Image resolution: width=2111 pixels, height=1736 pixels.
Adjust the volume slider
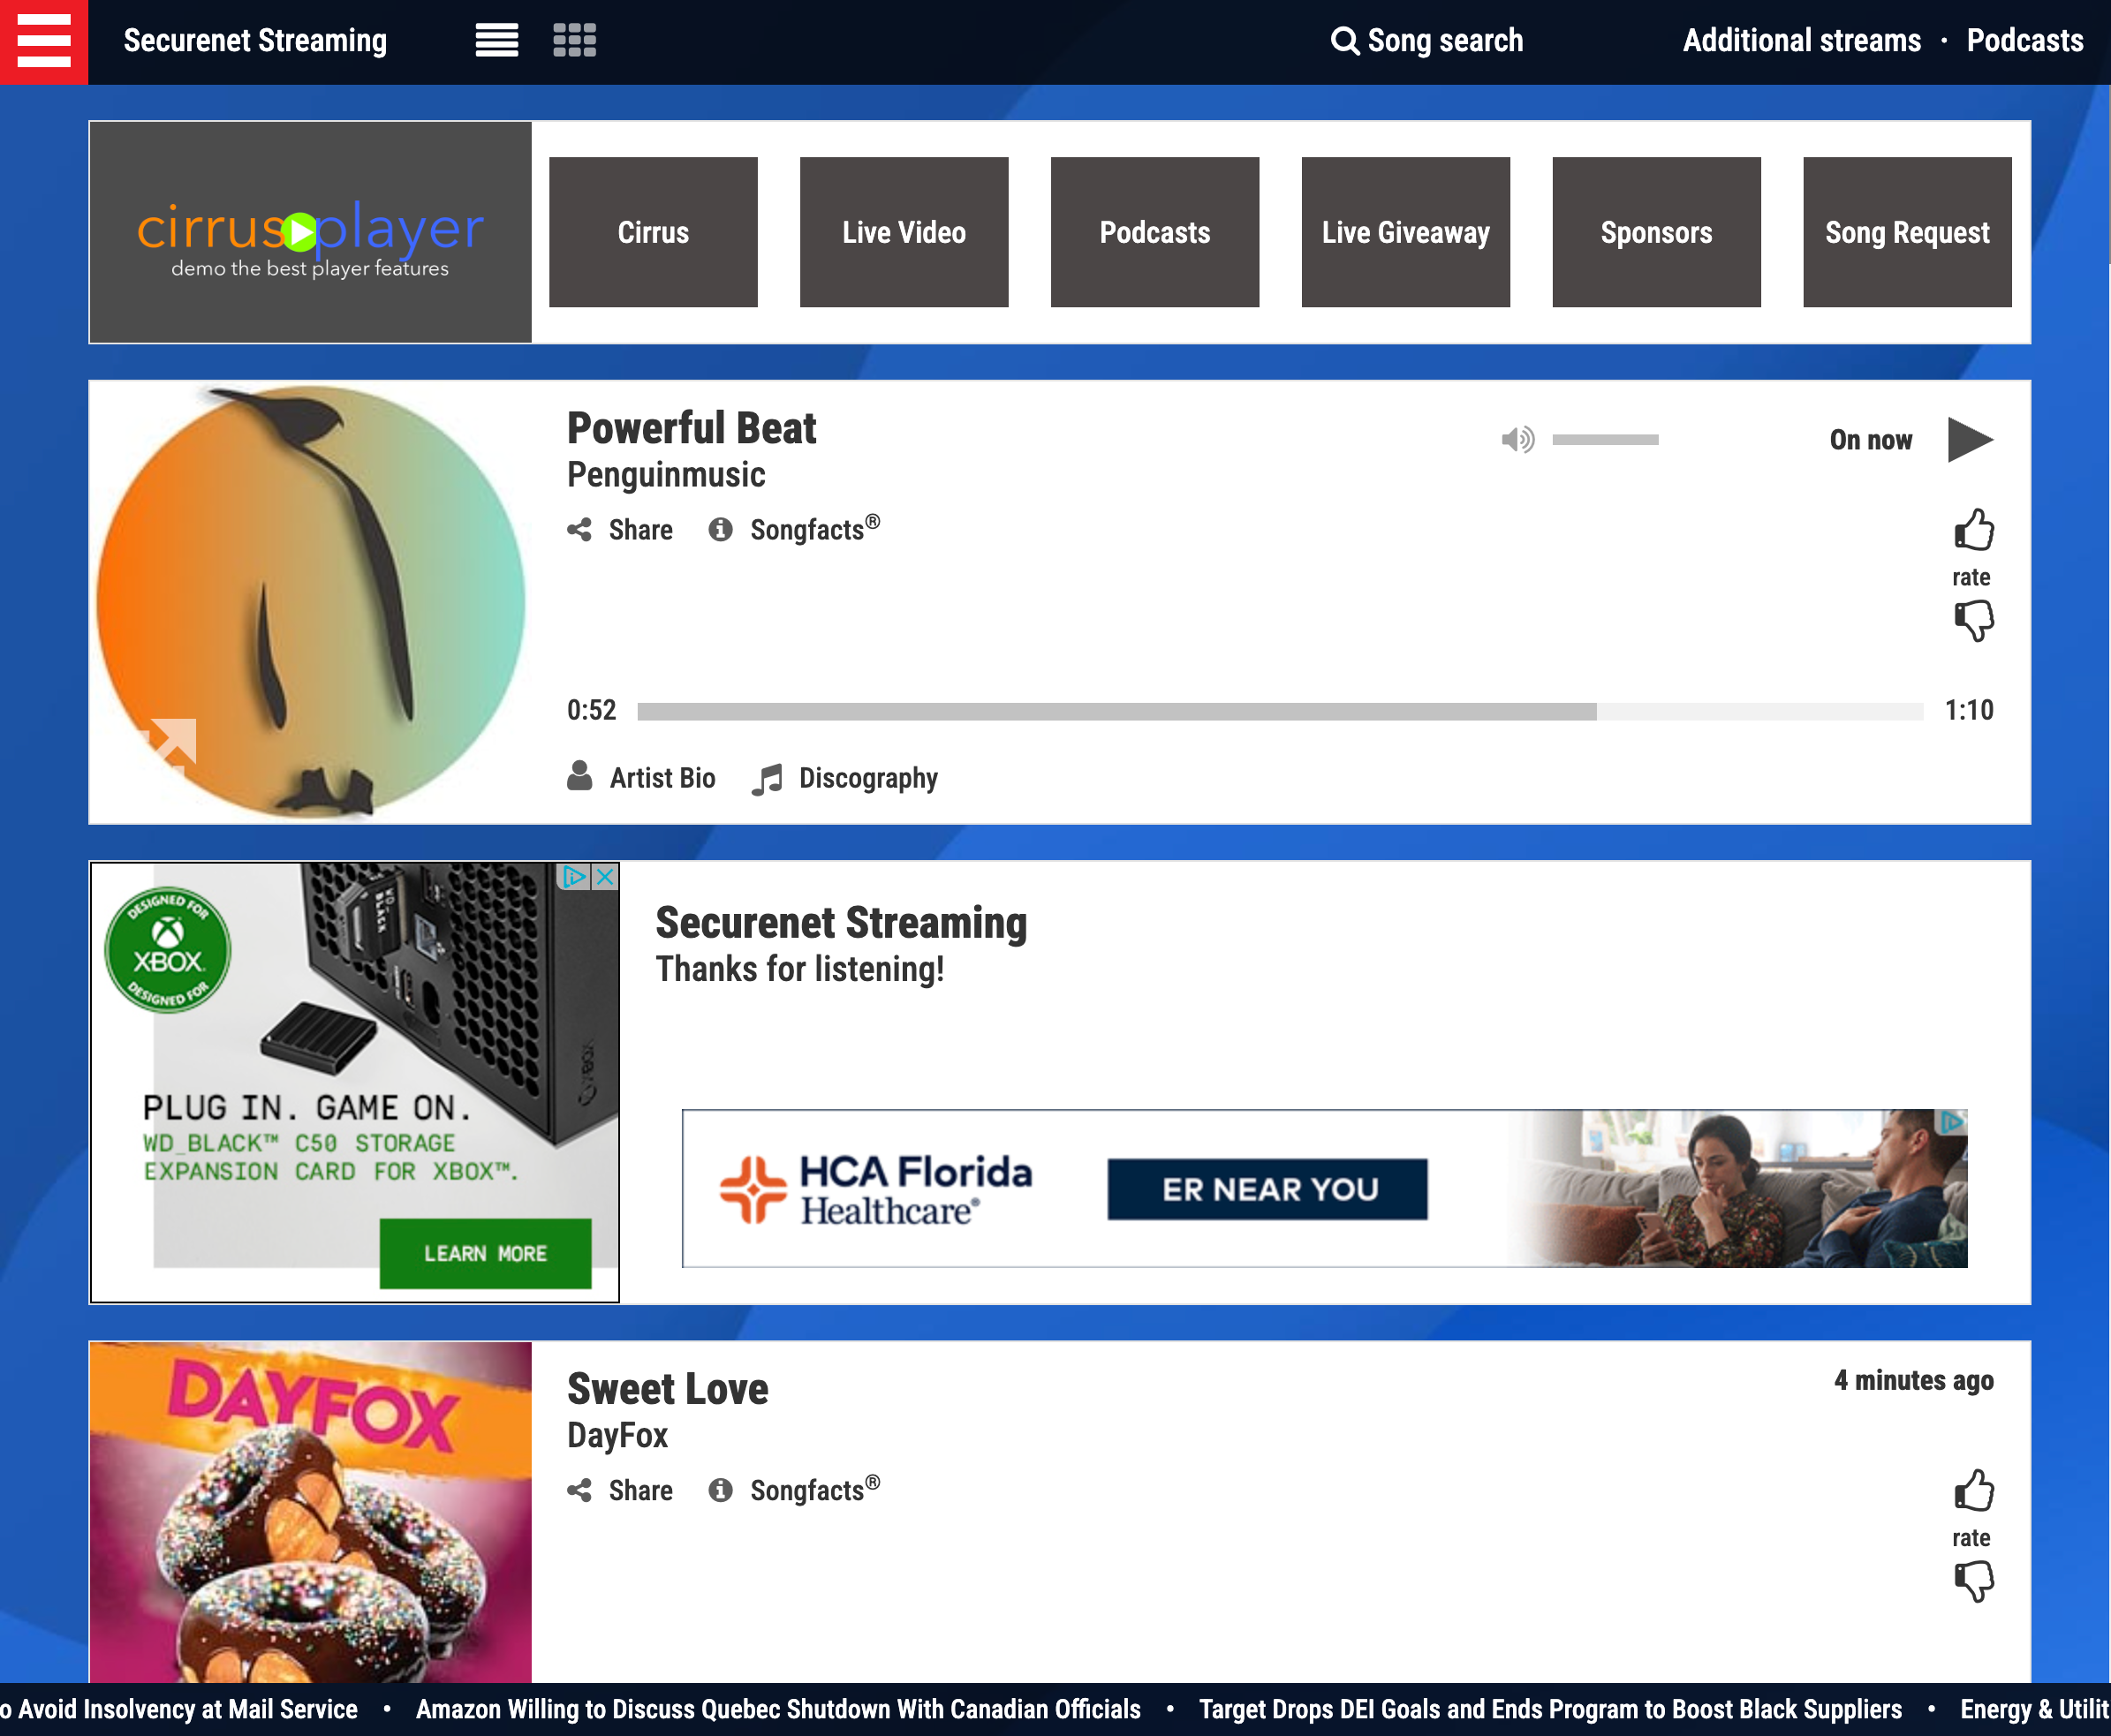(x=1605, y=438)
